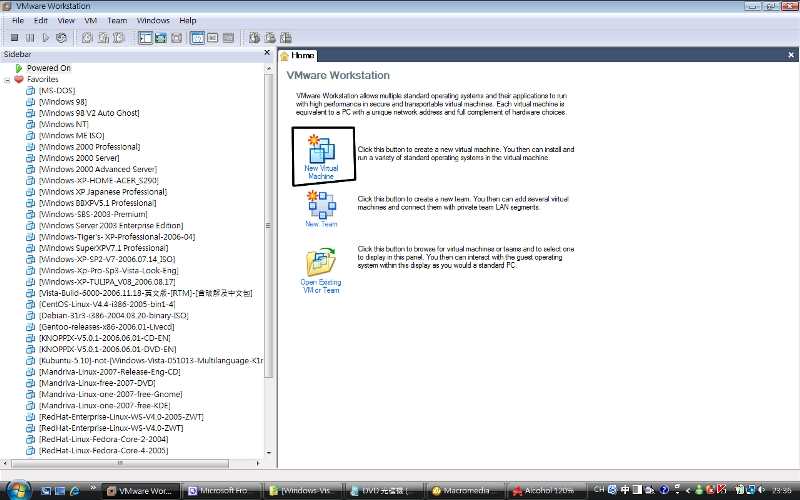800x500 pixels.
Task: Select [Windows SuperXPV7.1 Professional] entry
Action: click(x=104, y=248)
